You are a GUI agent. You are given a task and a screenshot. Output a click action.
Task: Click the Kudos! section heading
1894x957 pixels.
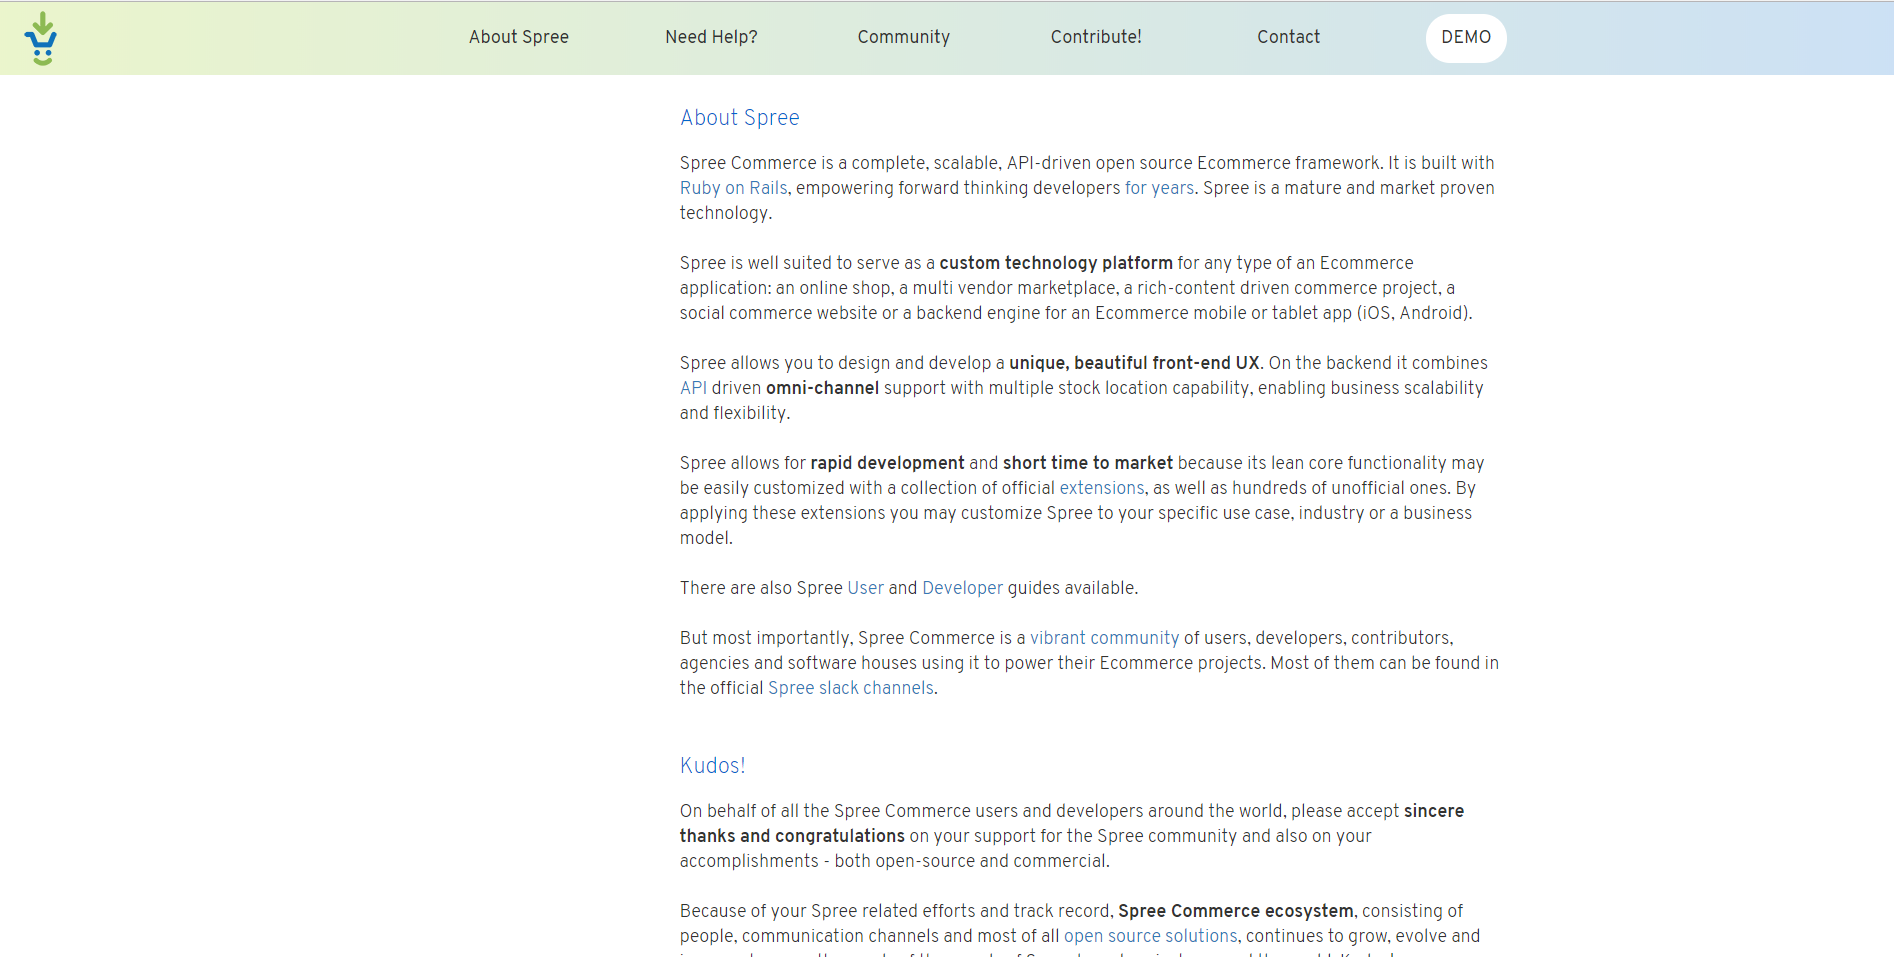coord(712,766)
